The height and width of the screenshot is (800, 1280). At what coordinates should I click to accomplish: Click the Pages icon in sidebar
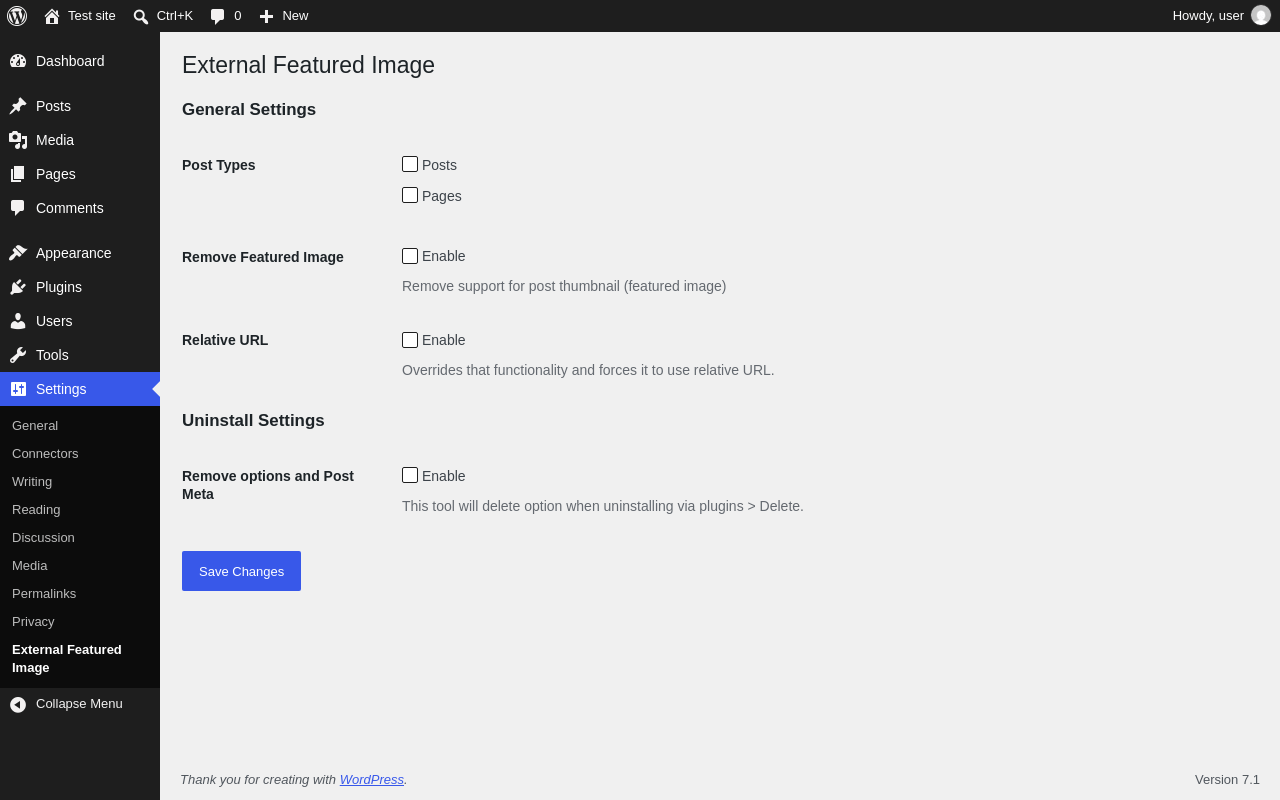tap(18, 174)
